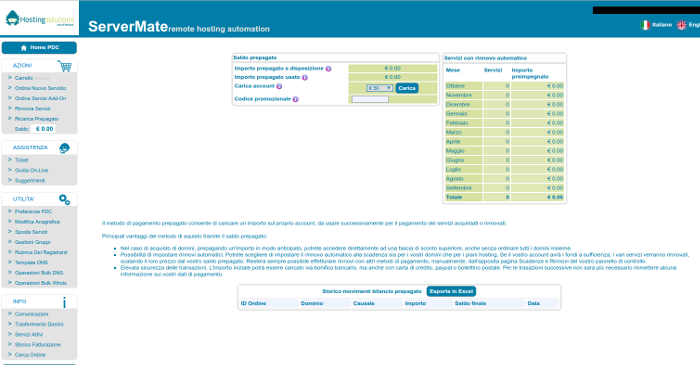
Task: Open info icon beside Importo prepagato a disposizione
Action: 328,69
